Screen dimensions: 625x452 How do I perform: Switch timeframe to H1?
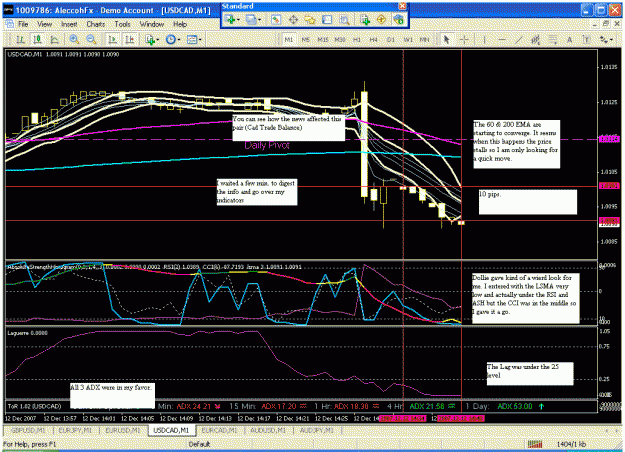[357, 39]
